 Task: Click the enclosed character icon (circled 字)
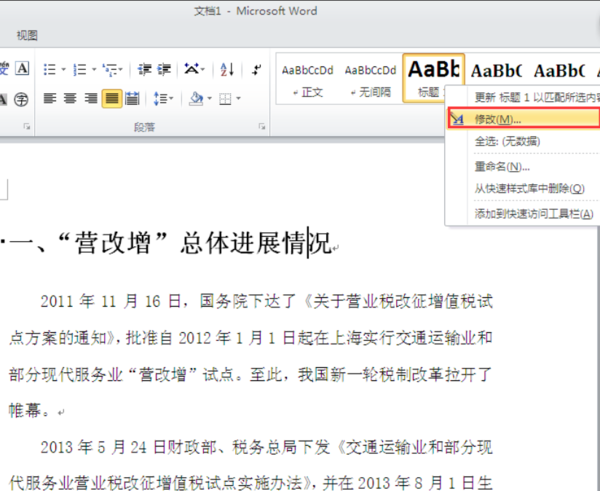(21, 100)
